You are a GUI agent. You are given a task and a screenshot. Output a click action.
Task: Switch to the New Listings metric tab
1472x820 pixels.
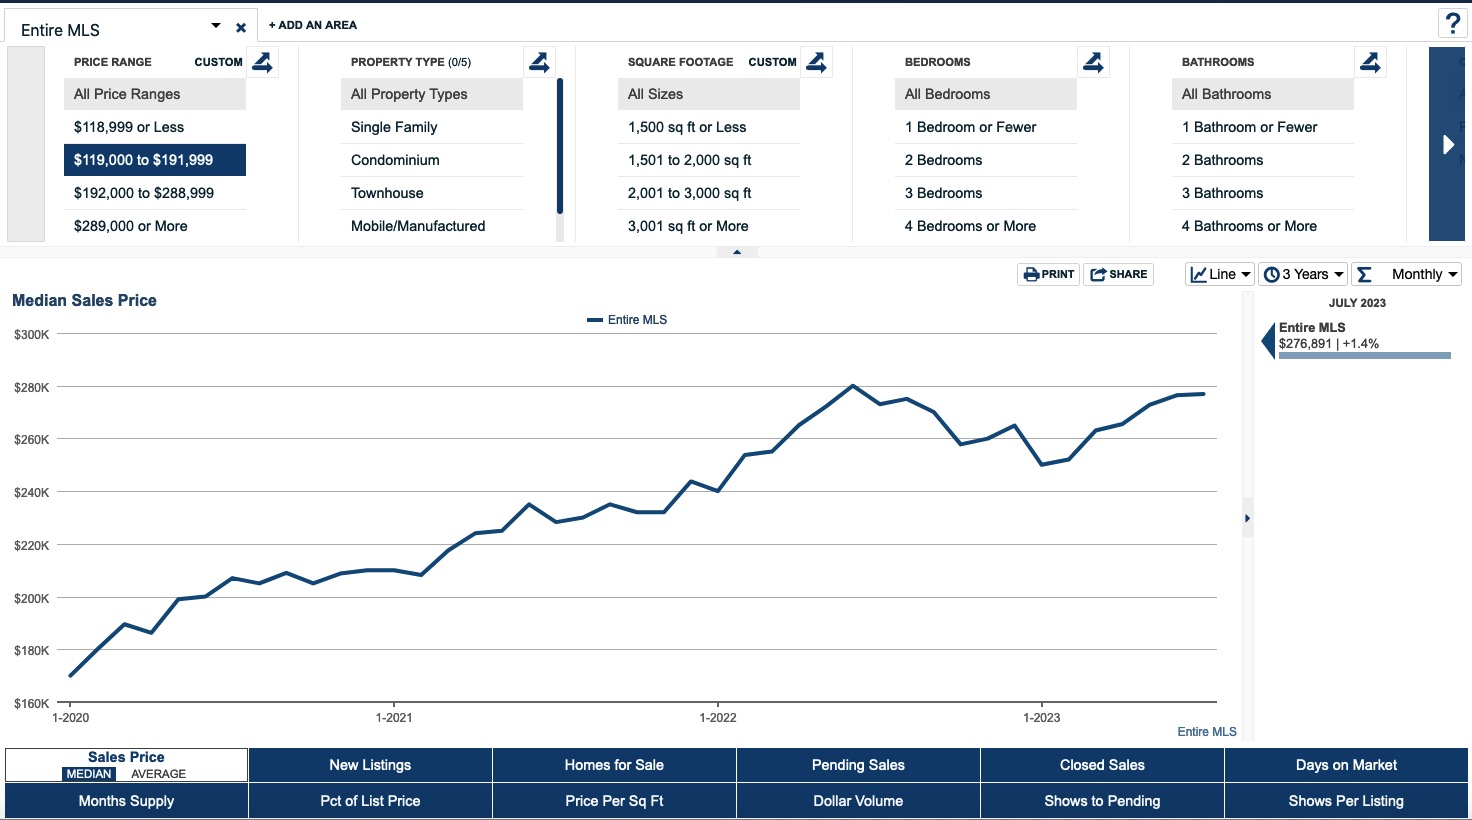370,765
